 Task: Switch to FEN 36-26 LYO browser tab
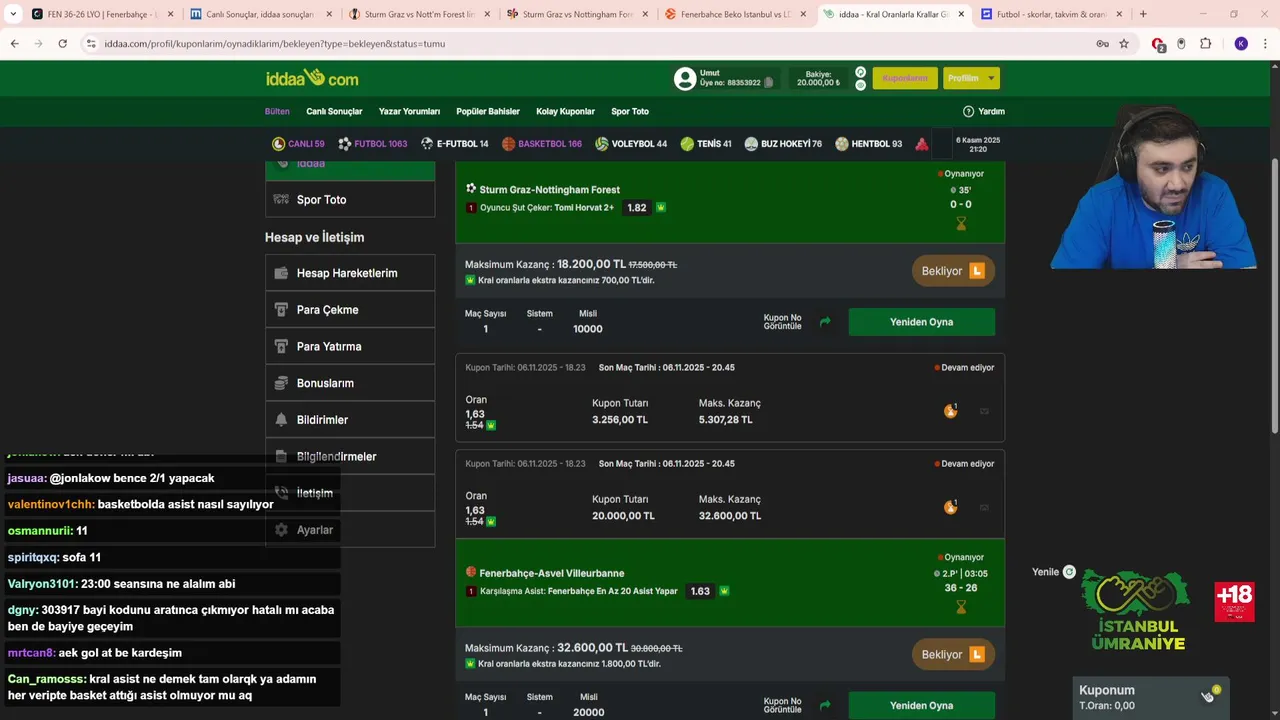pyautogui.click(x=102, y=14)
